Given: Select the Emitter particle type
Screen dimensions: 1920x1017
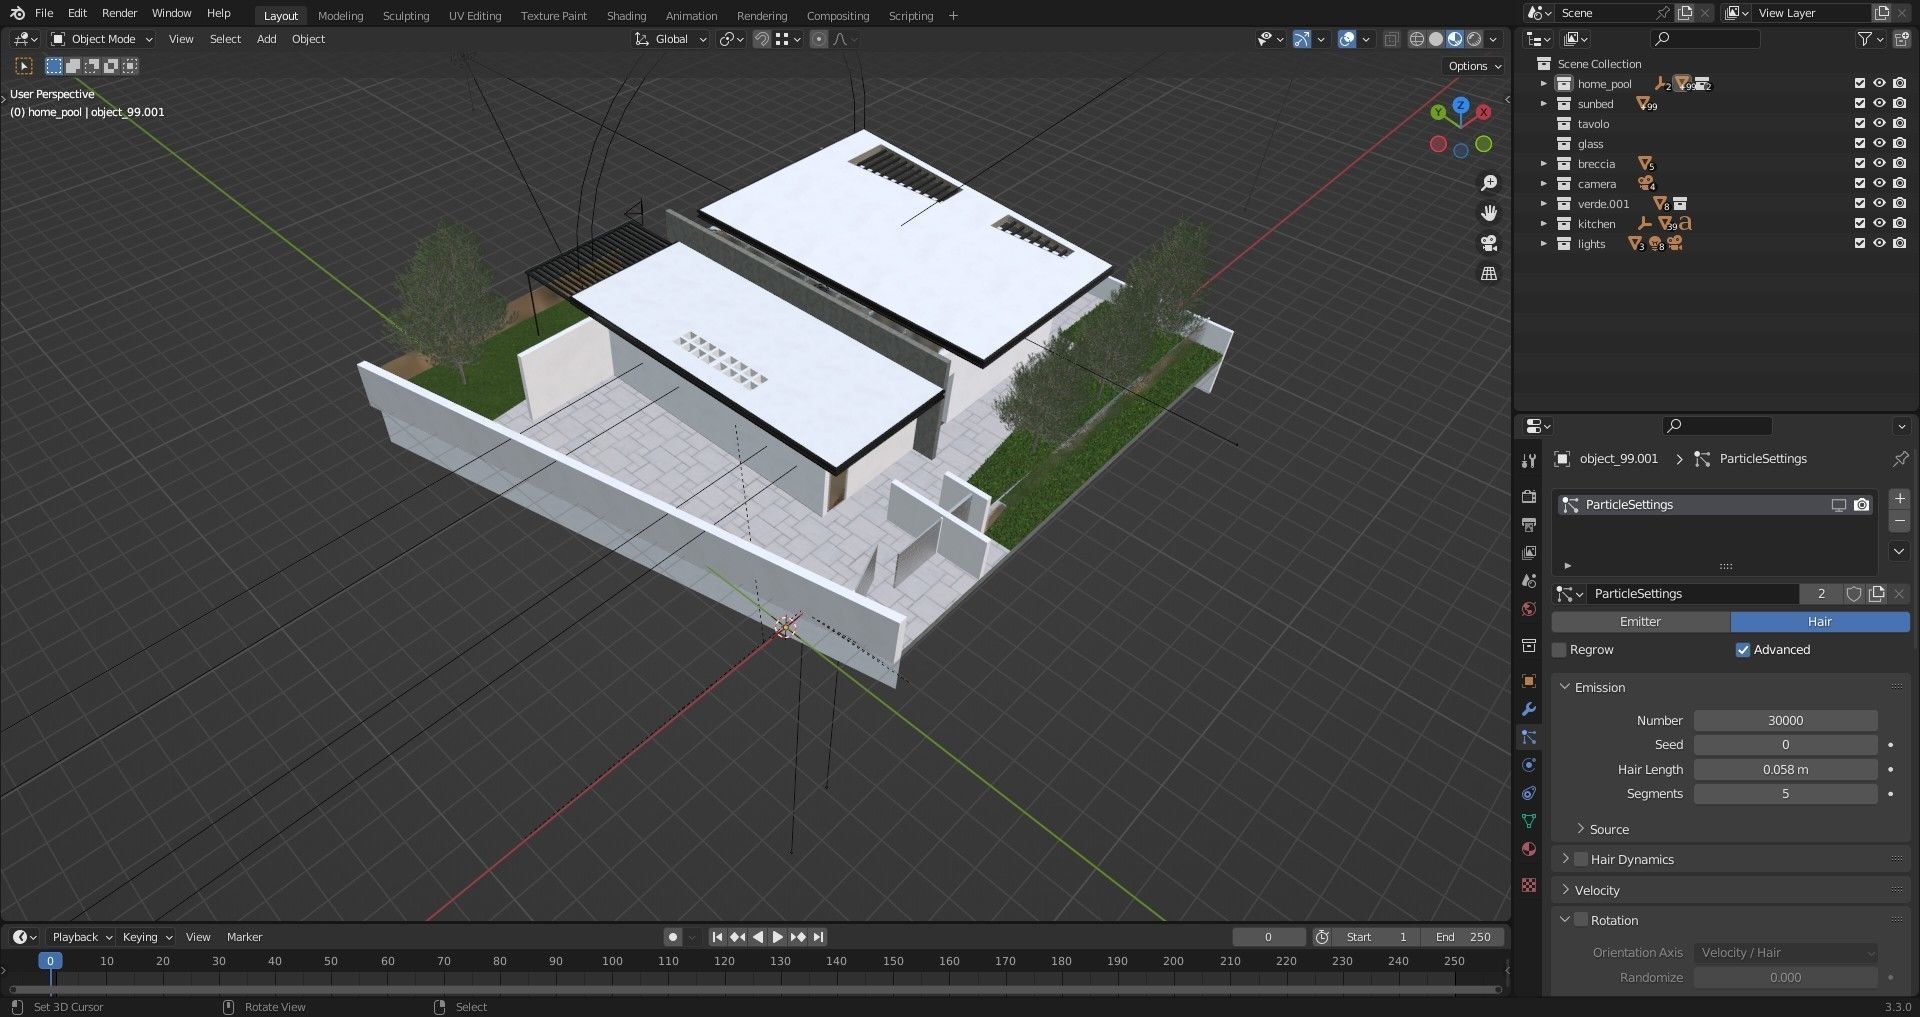Looking at the screenshot, I should [1640, 622].
